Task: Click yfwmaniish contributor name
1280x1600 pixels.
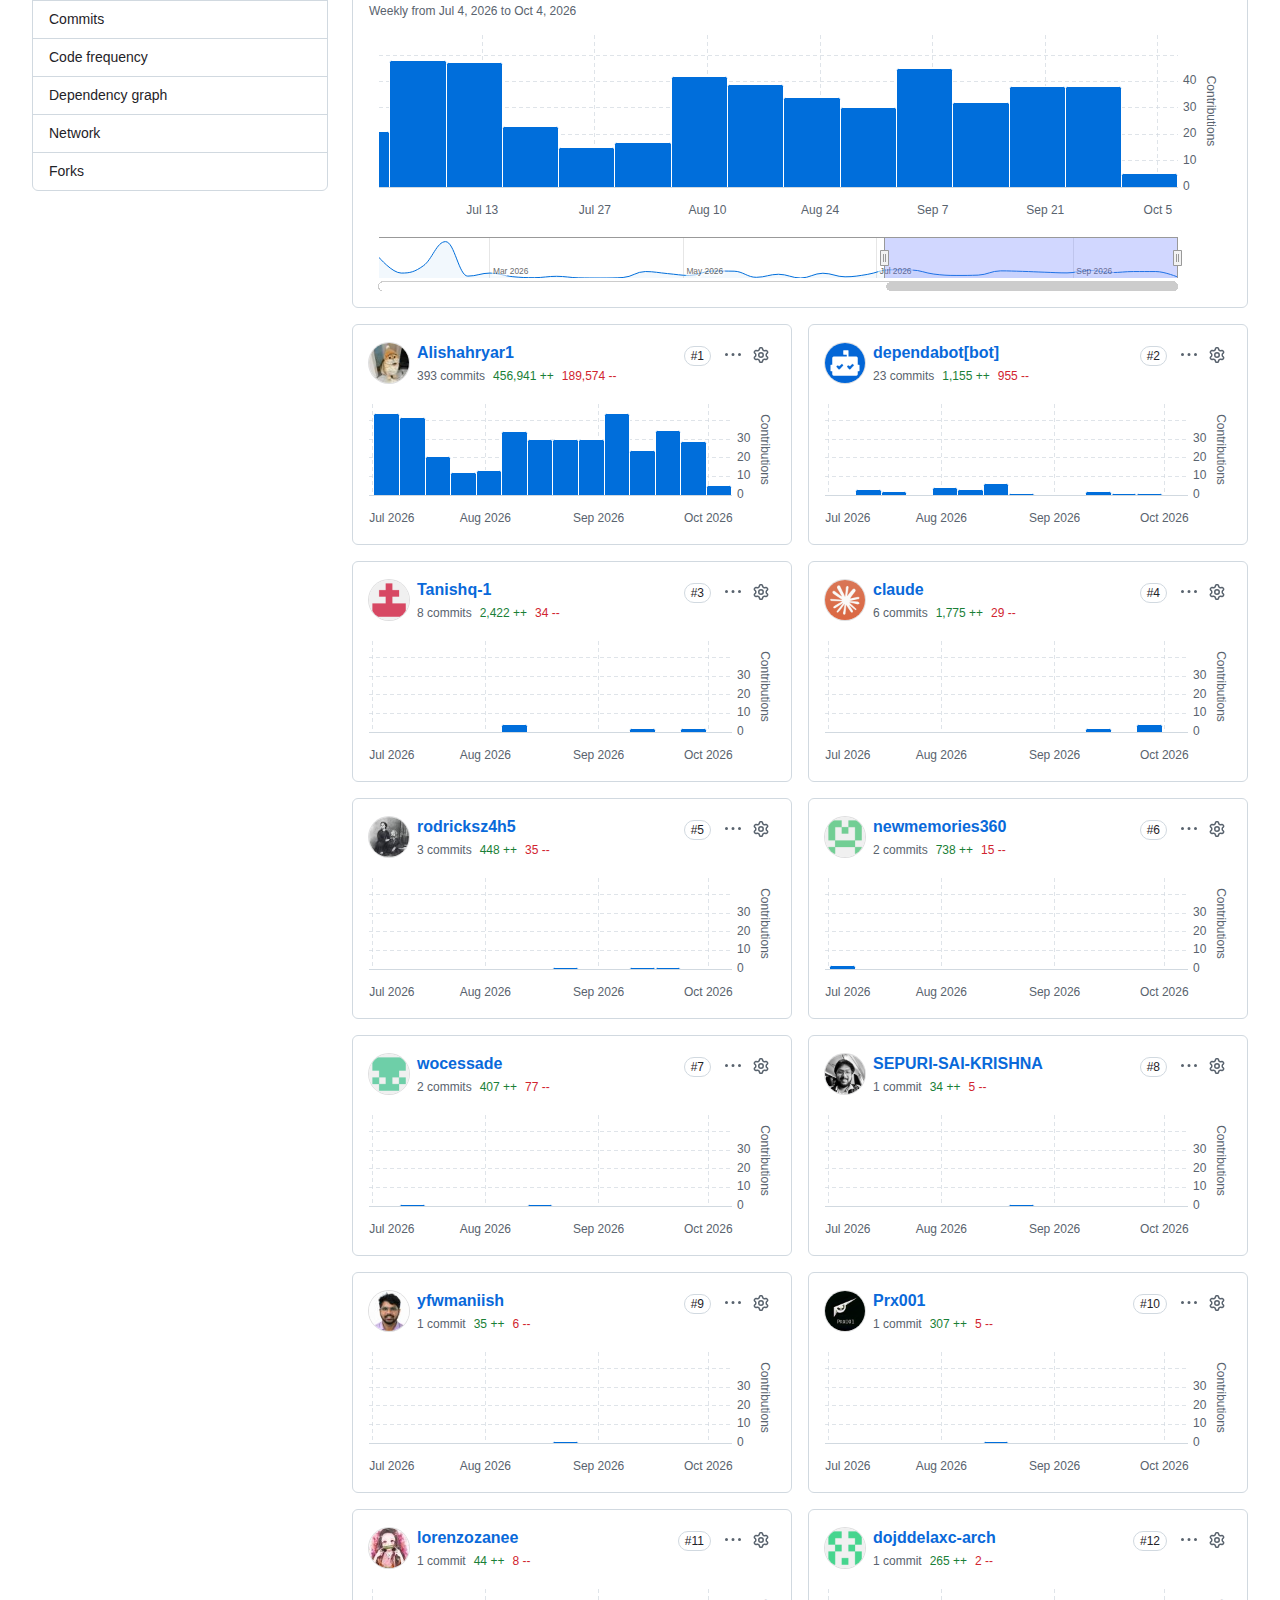Action: (x=460, y=1300)
